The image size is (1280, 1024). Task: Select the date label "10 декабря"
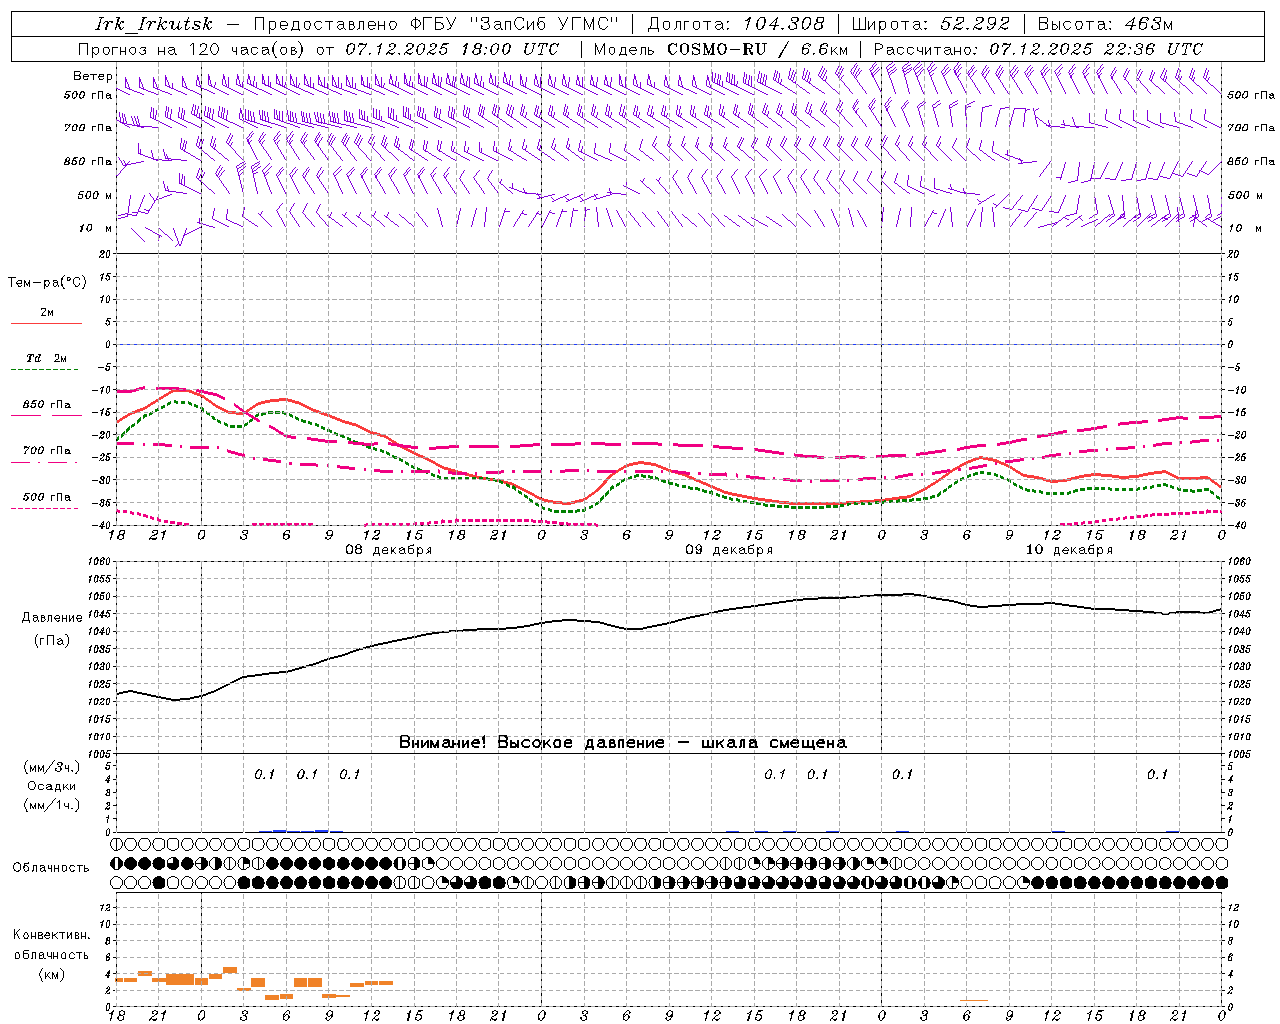point(1069,550)
